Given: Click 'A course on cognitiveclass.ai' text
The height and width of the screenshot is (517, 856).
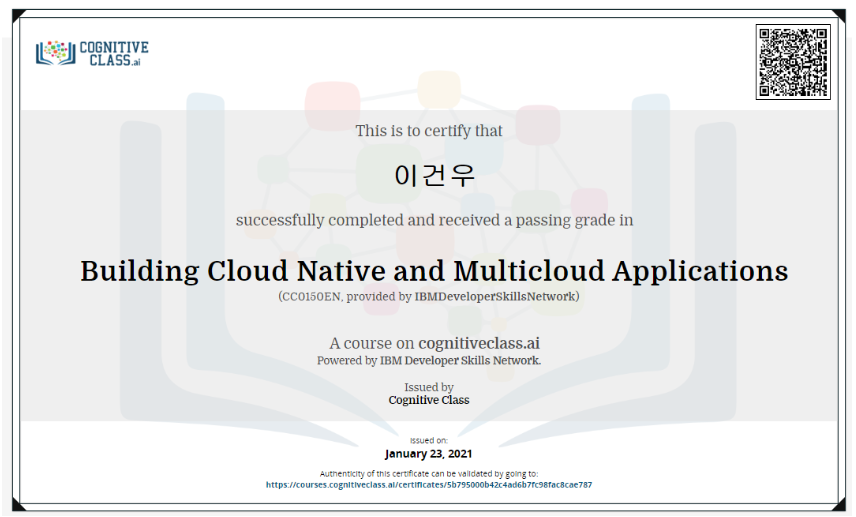Looking at the screenshot, I should point(435,343).
